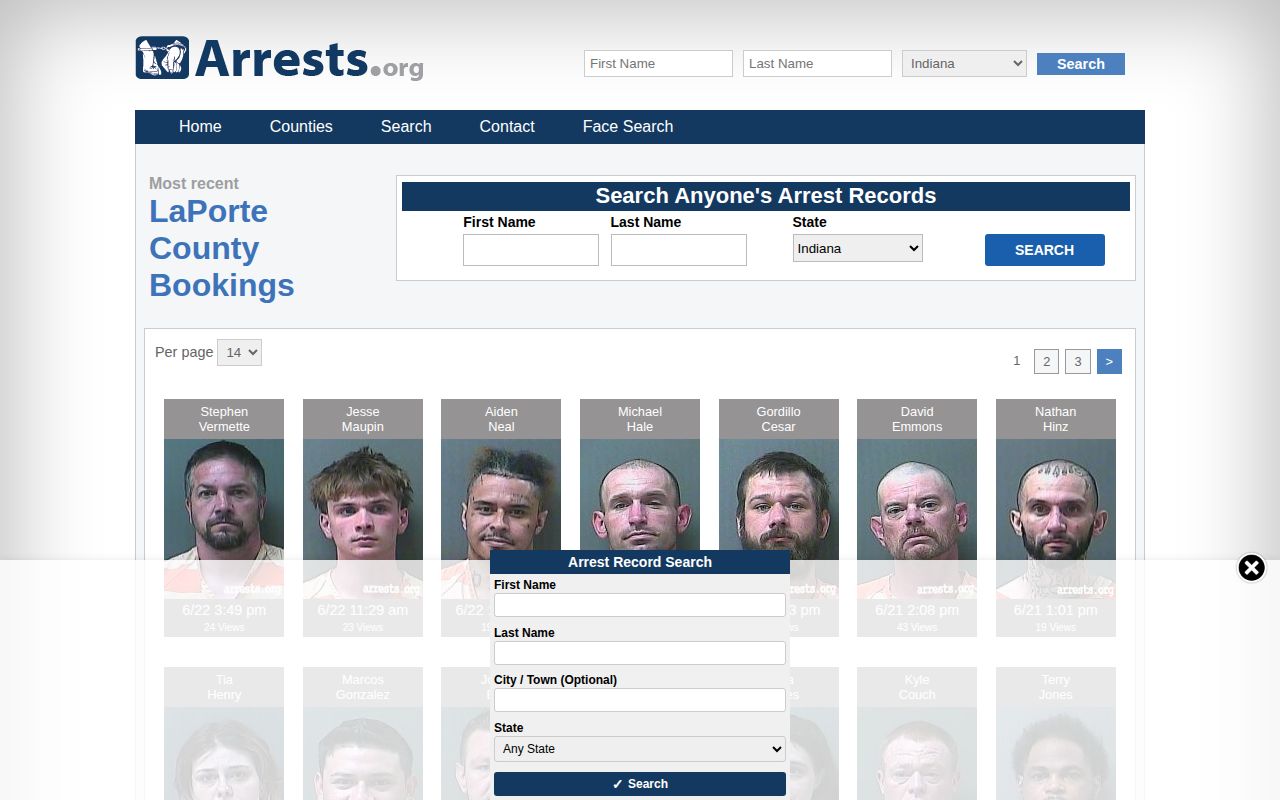Focus the header First Name field
The height and width of the screenshot is (800, 1280).
coord(658,64)
